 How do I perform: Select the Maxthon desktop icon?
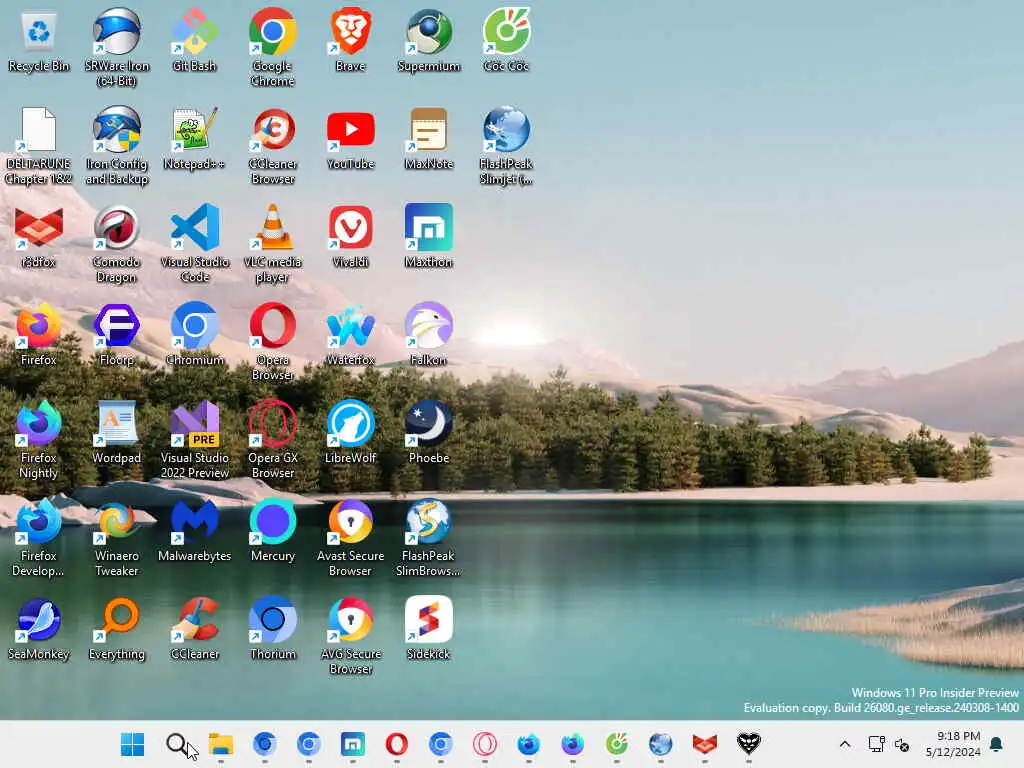click(x=429, y=236)
